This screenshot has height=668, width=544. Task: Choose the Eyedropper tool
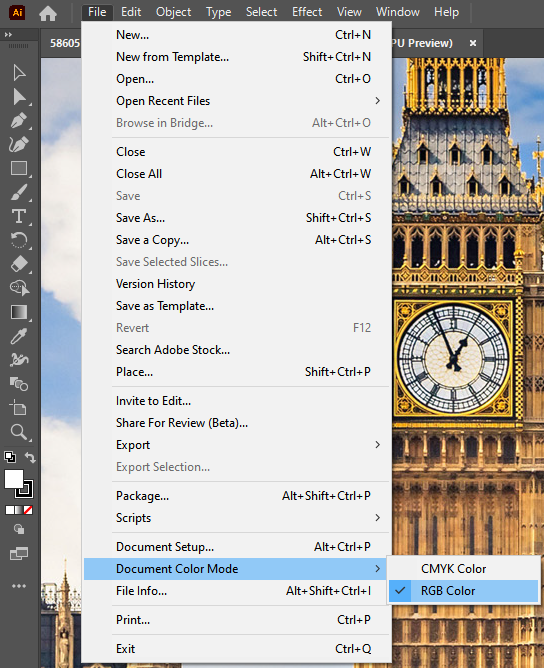tap(19, 337)
